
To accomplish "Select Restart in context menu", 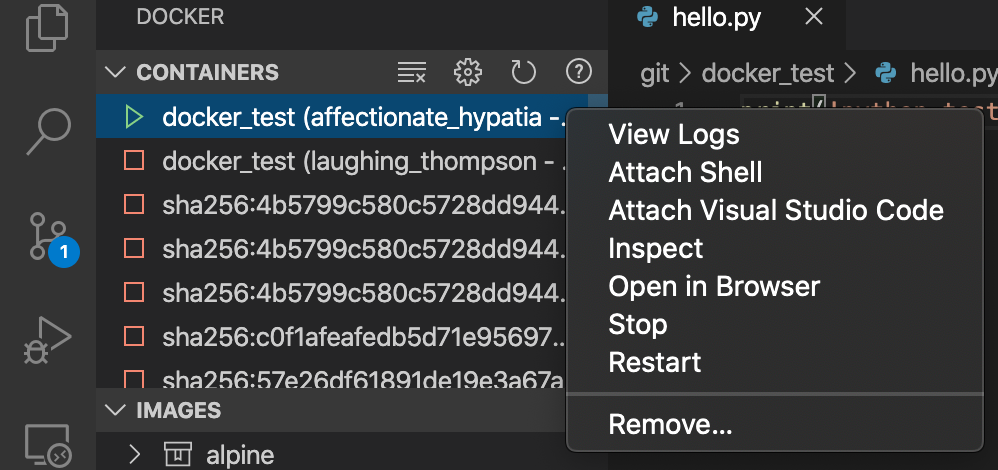I will pos(655,363).
